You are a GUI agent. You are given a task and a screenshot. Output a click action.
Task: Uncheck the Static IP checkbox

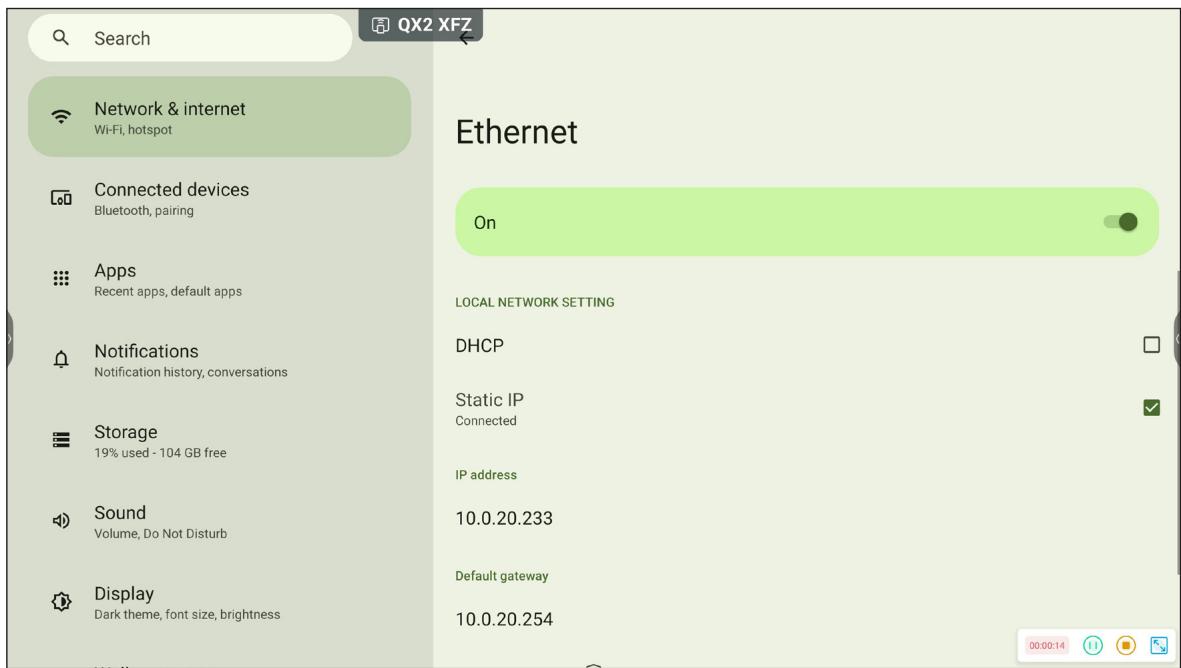point(1151,407)
